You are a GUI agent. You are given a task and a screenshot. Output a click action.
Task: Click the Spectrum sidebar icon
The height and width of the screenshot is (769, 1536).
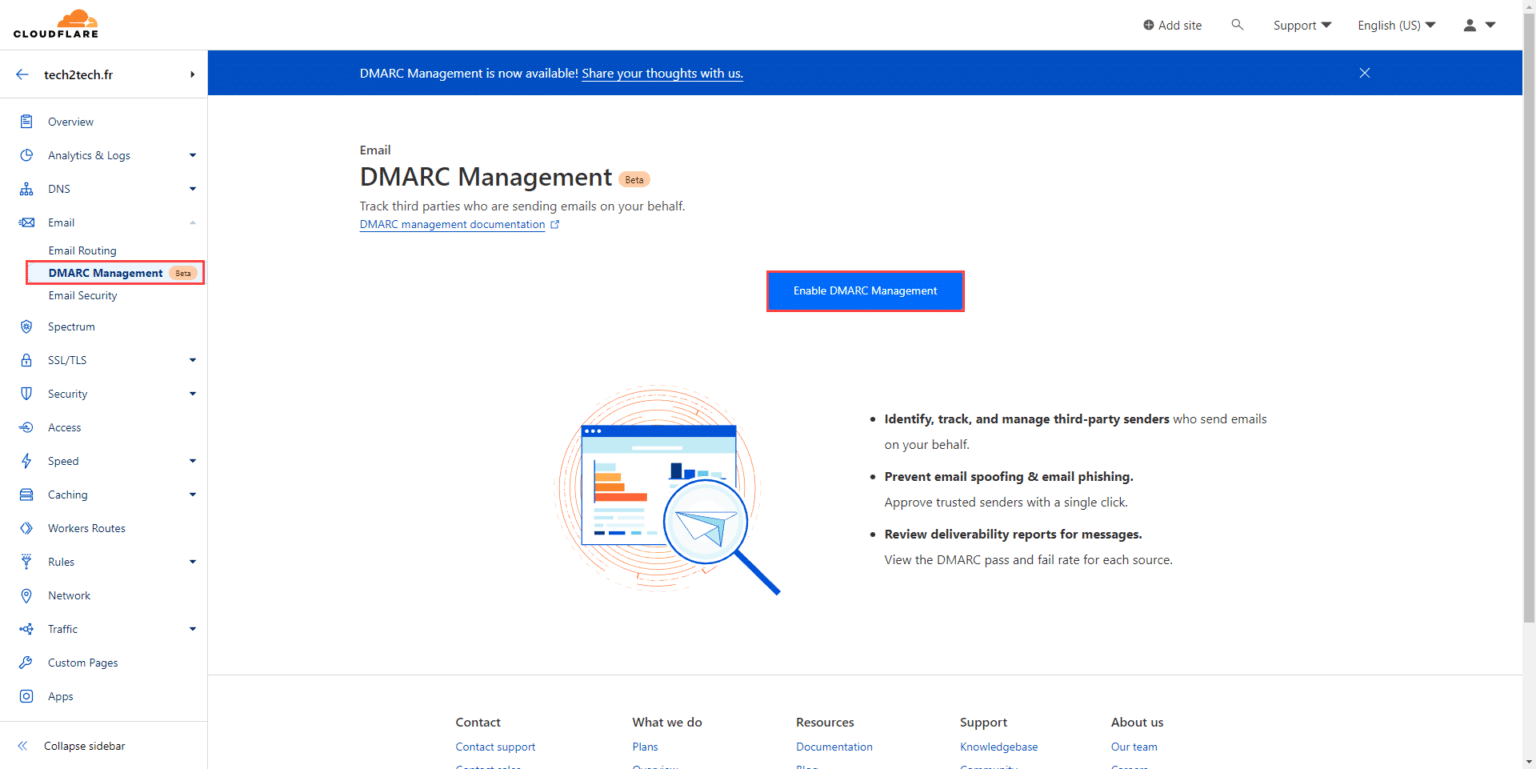(70, 326)
